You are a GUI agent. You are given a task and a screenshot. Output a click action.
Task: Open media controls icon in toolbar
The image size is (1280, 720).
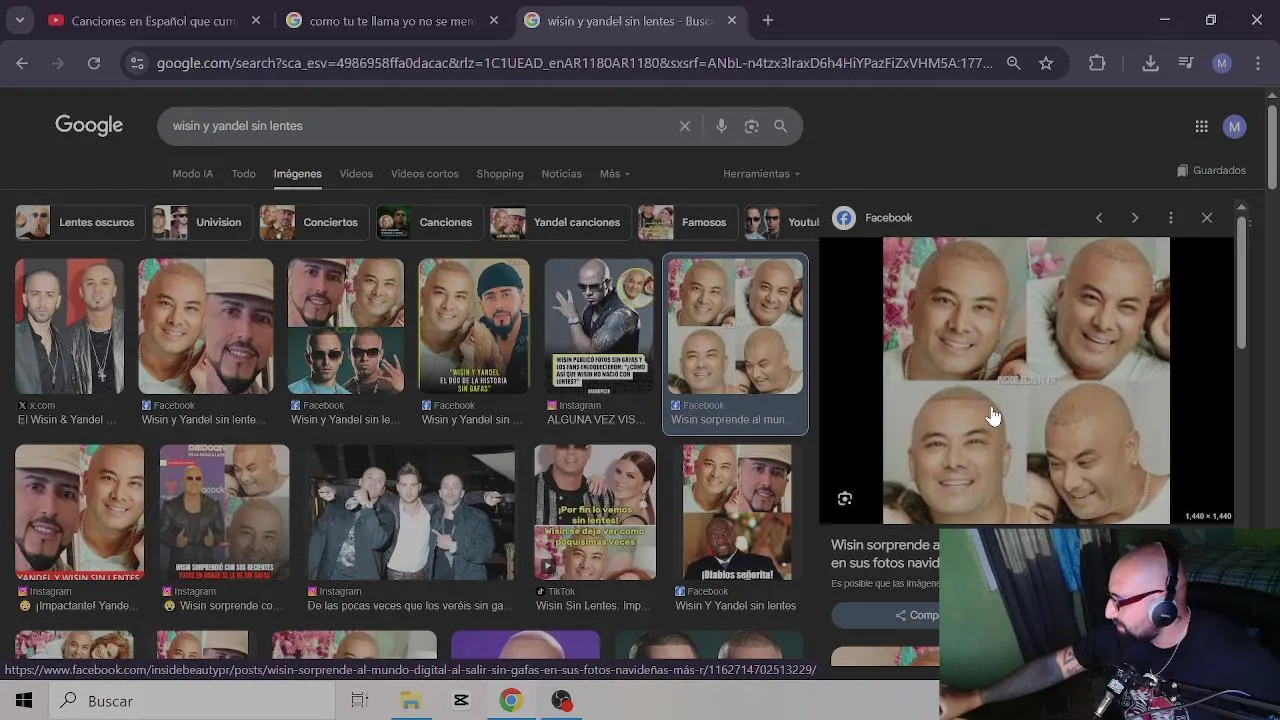point(1186,63)
